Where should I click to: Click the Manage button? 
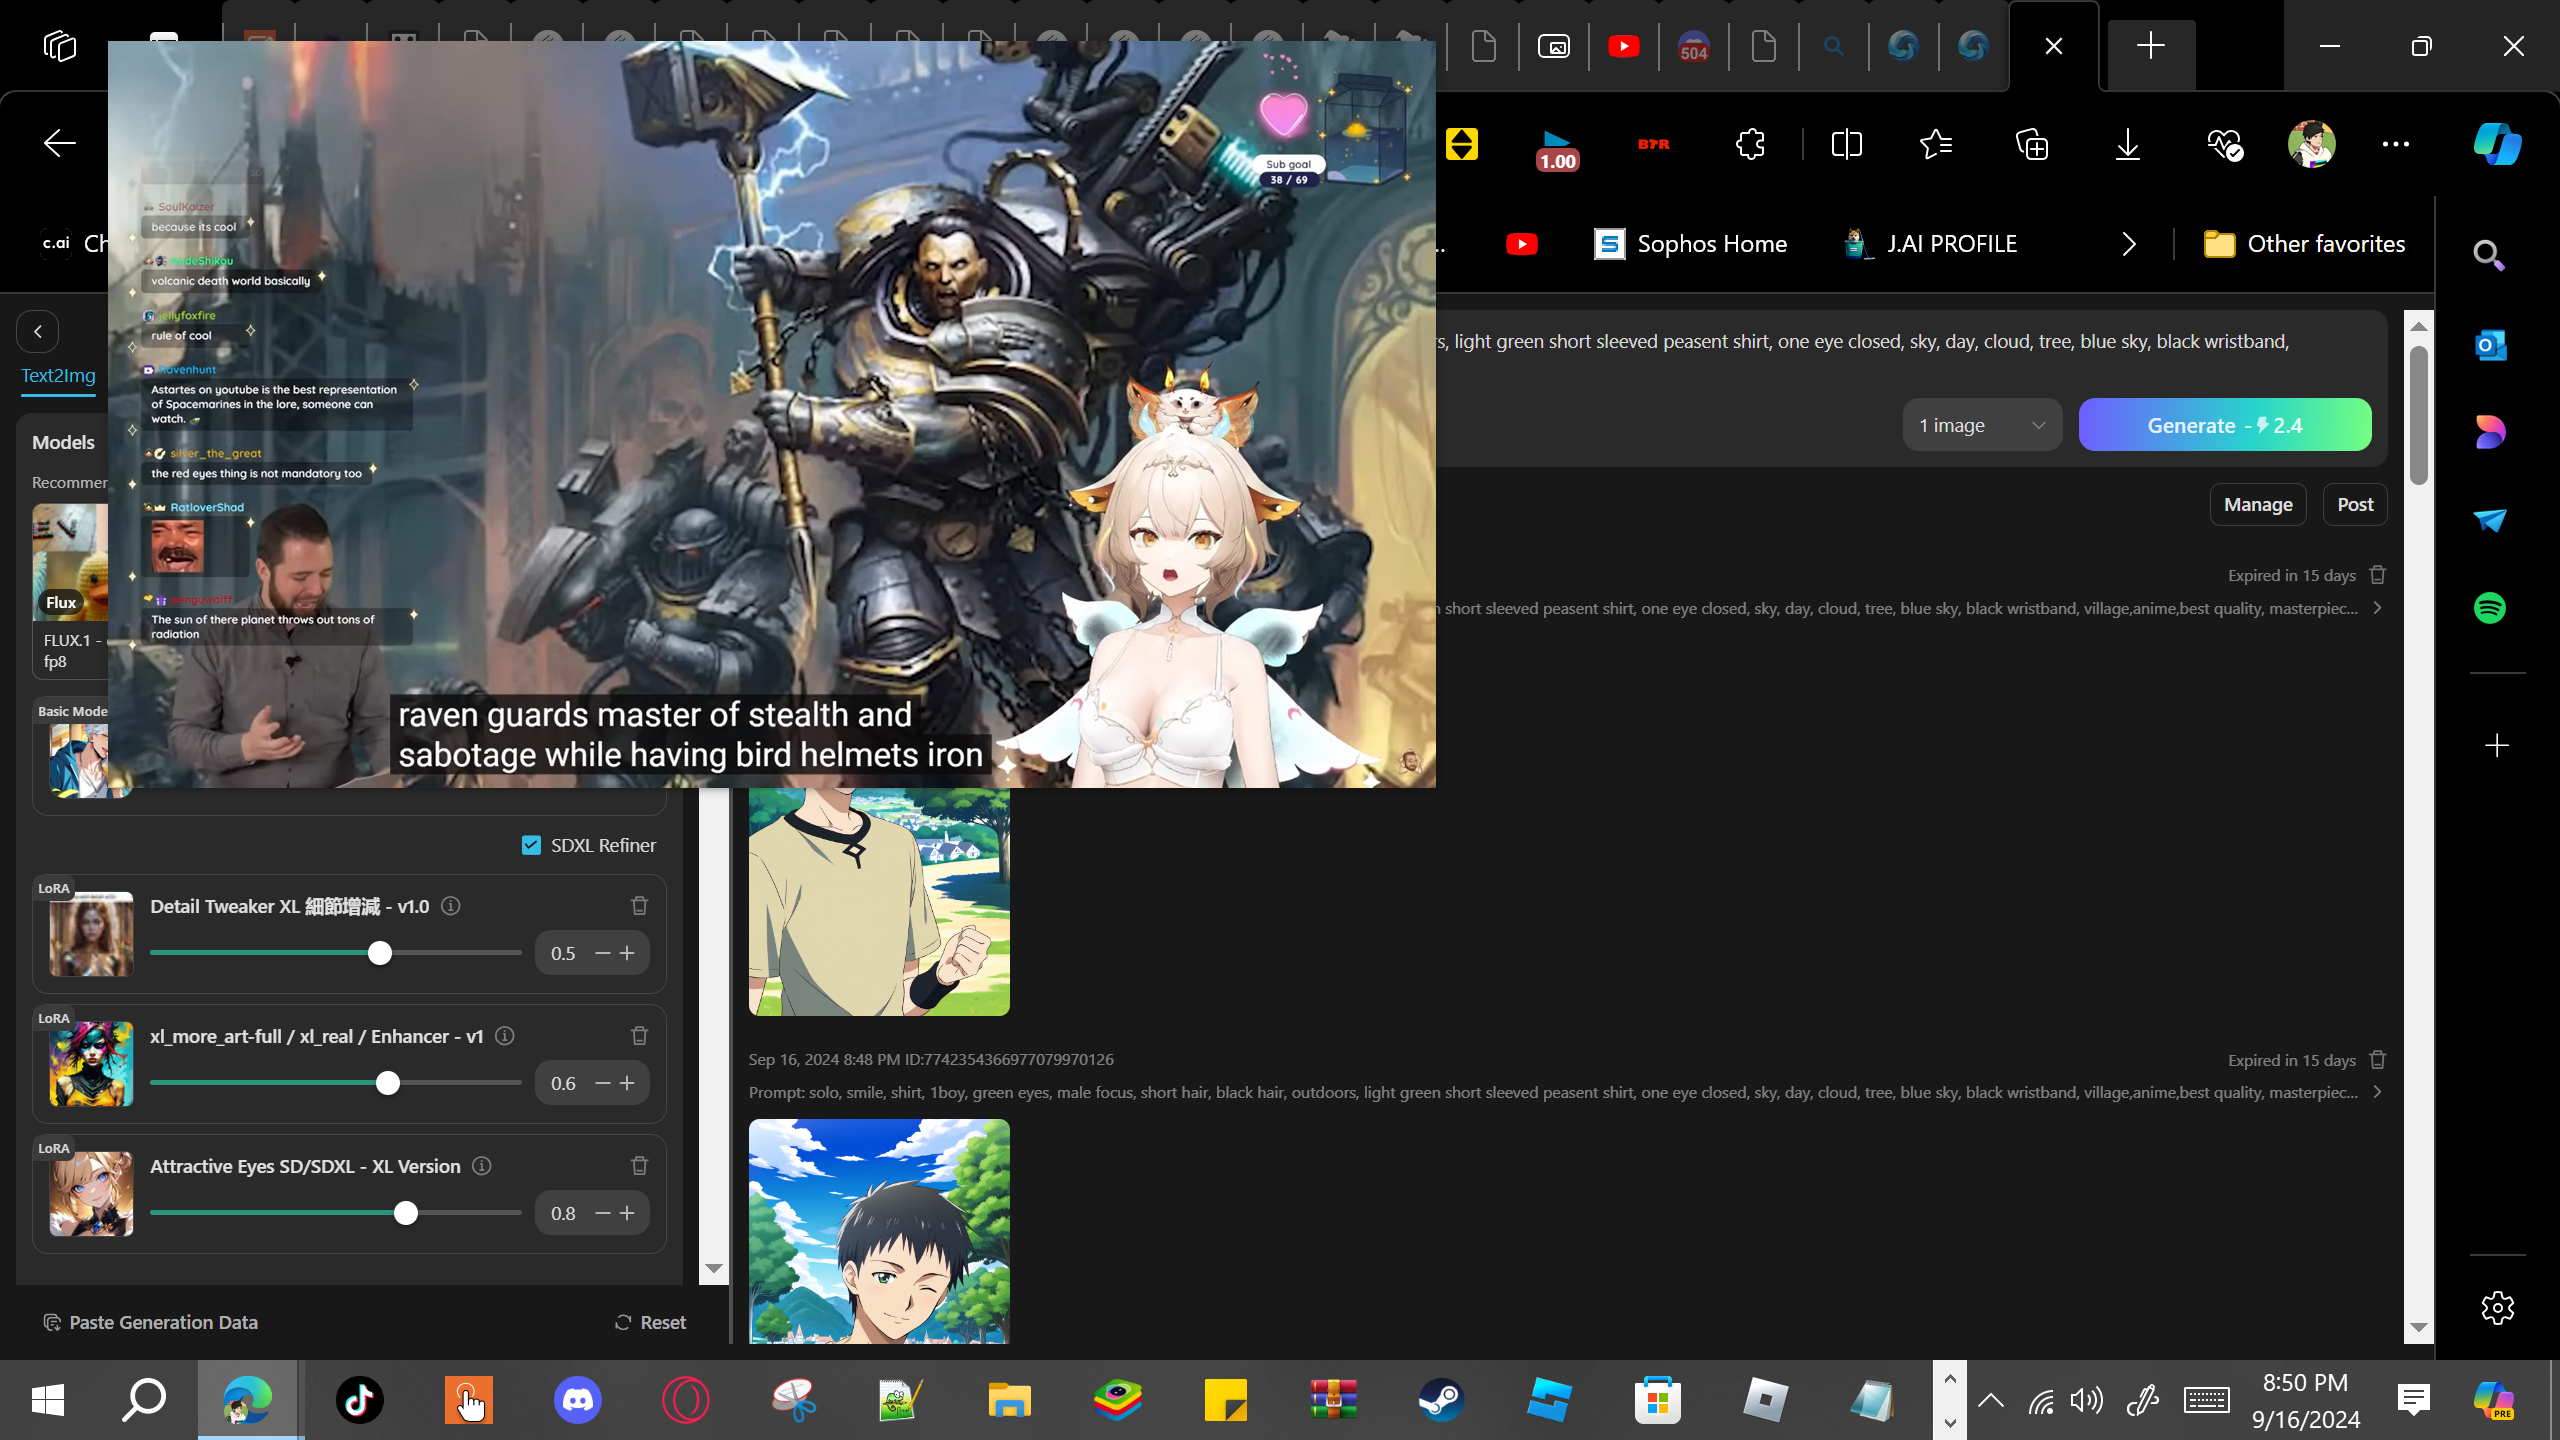[x=2258, y=505]
